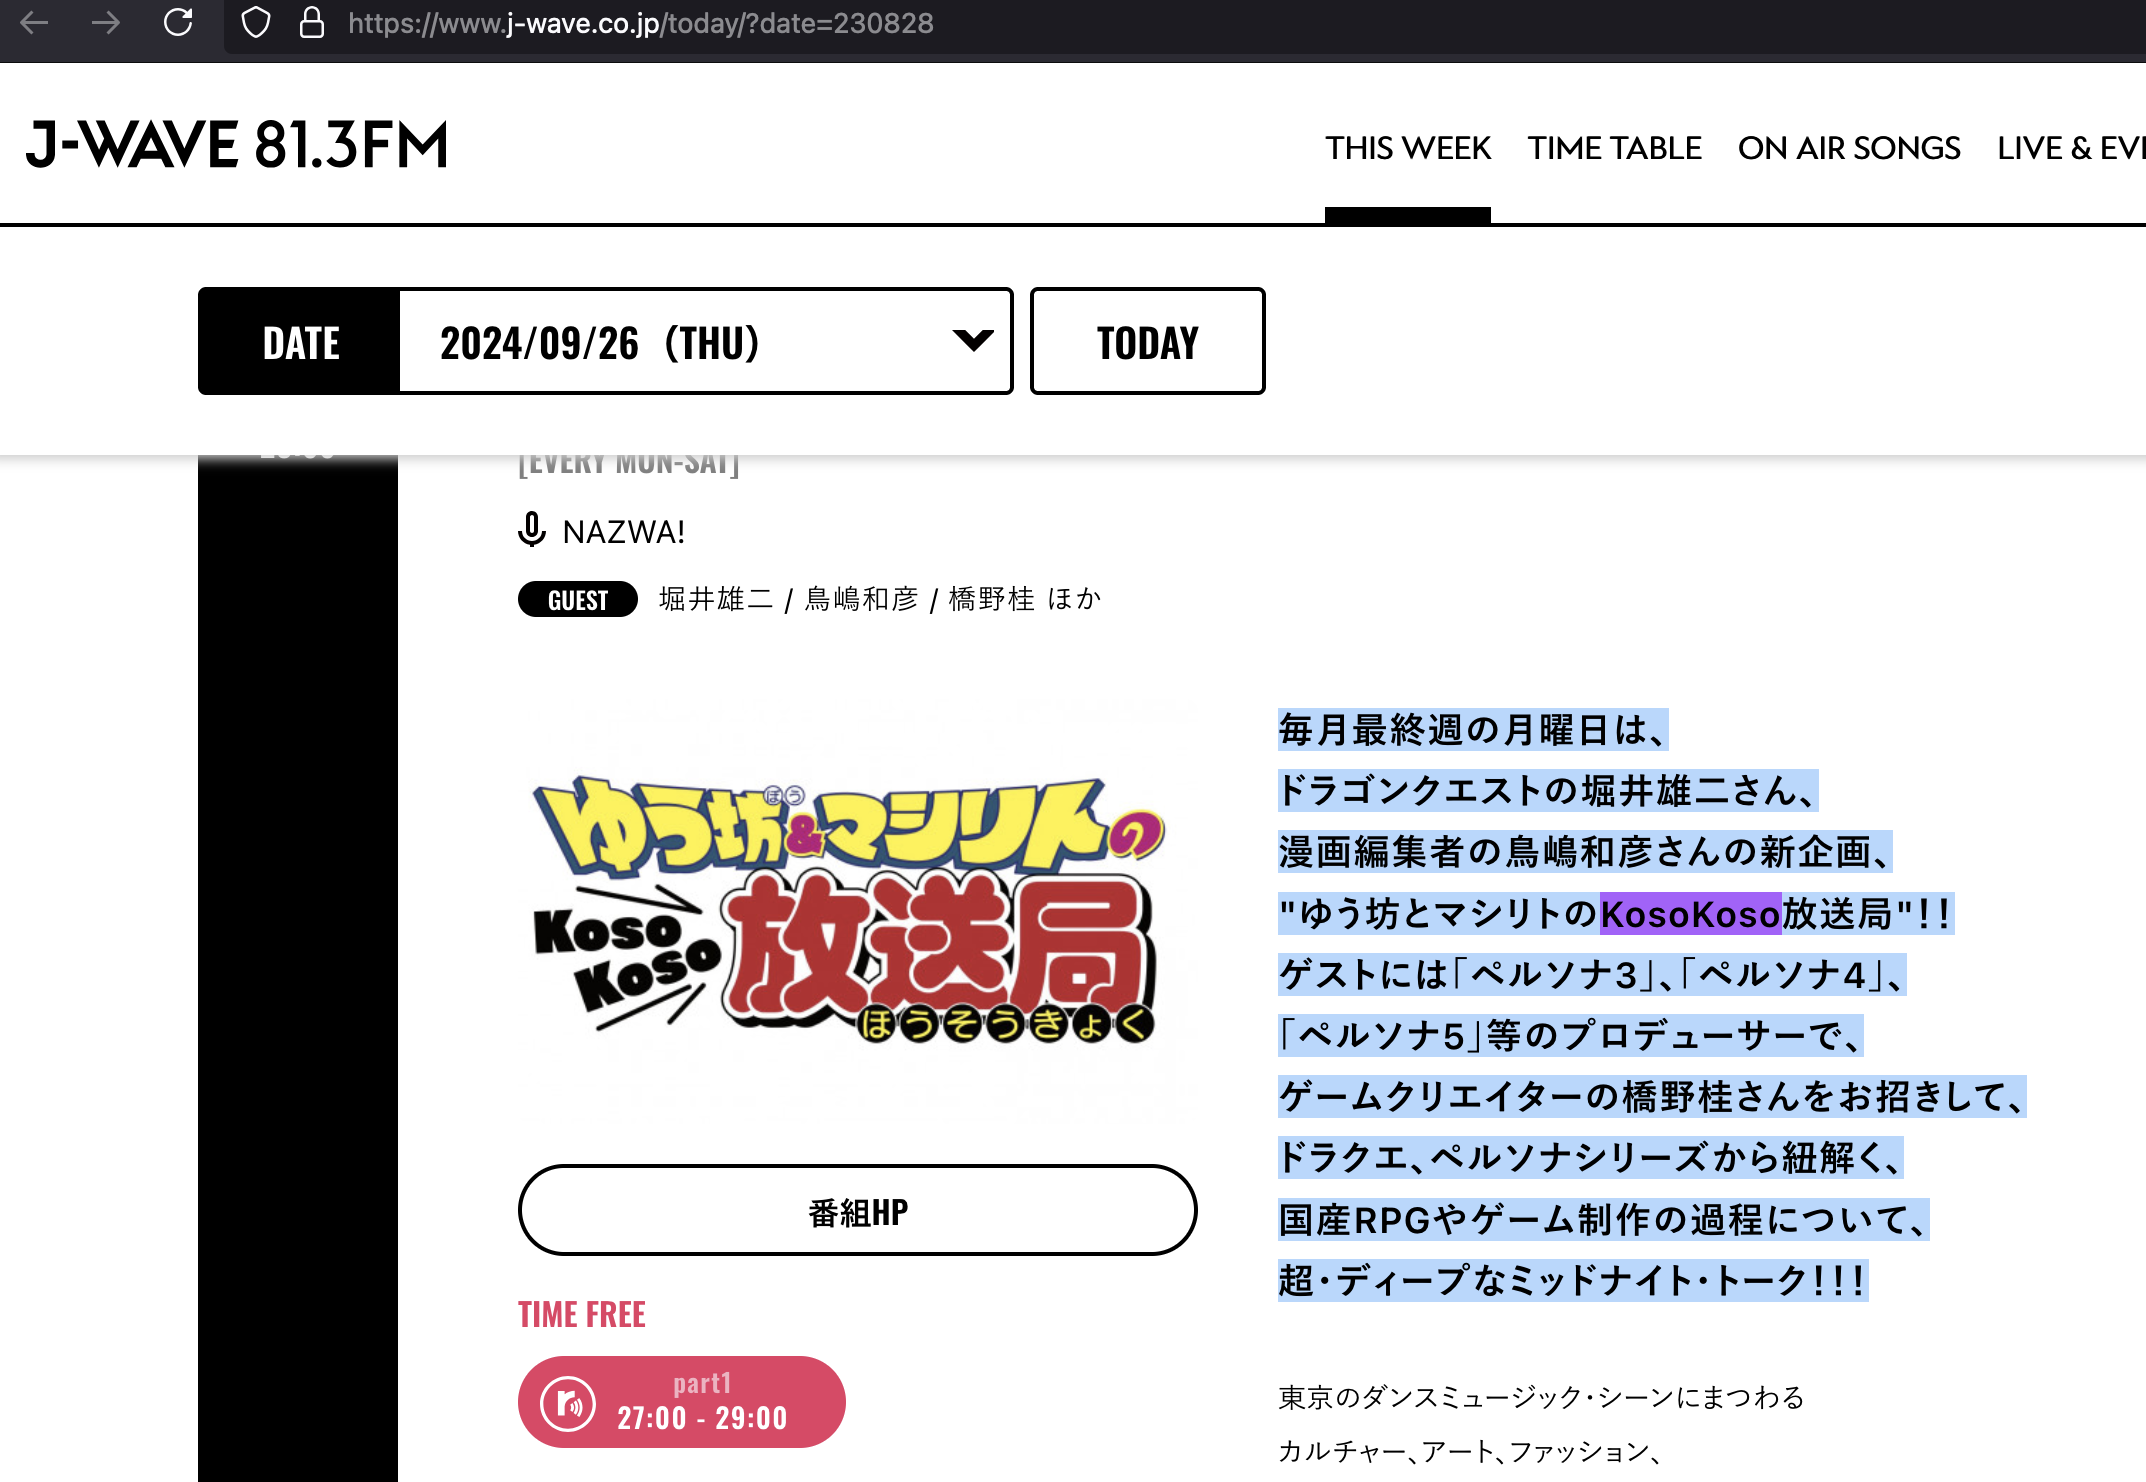Click the J-WAVE 81.3FM logo
Image resolution: width=2146 pixels, height=1482 pixels.
pyautogui.click(x=237, y=144)
